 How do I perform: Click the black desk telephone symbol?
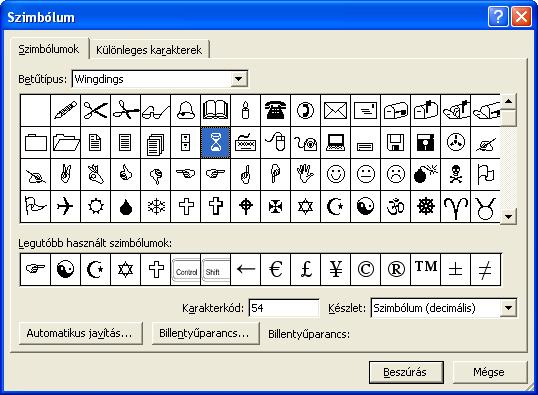click(x=276, y=111)
